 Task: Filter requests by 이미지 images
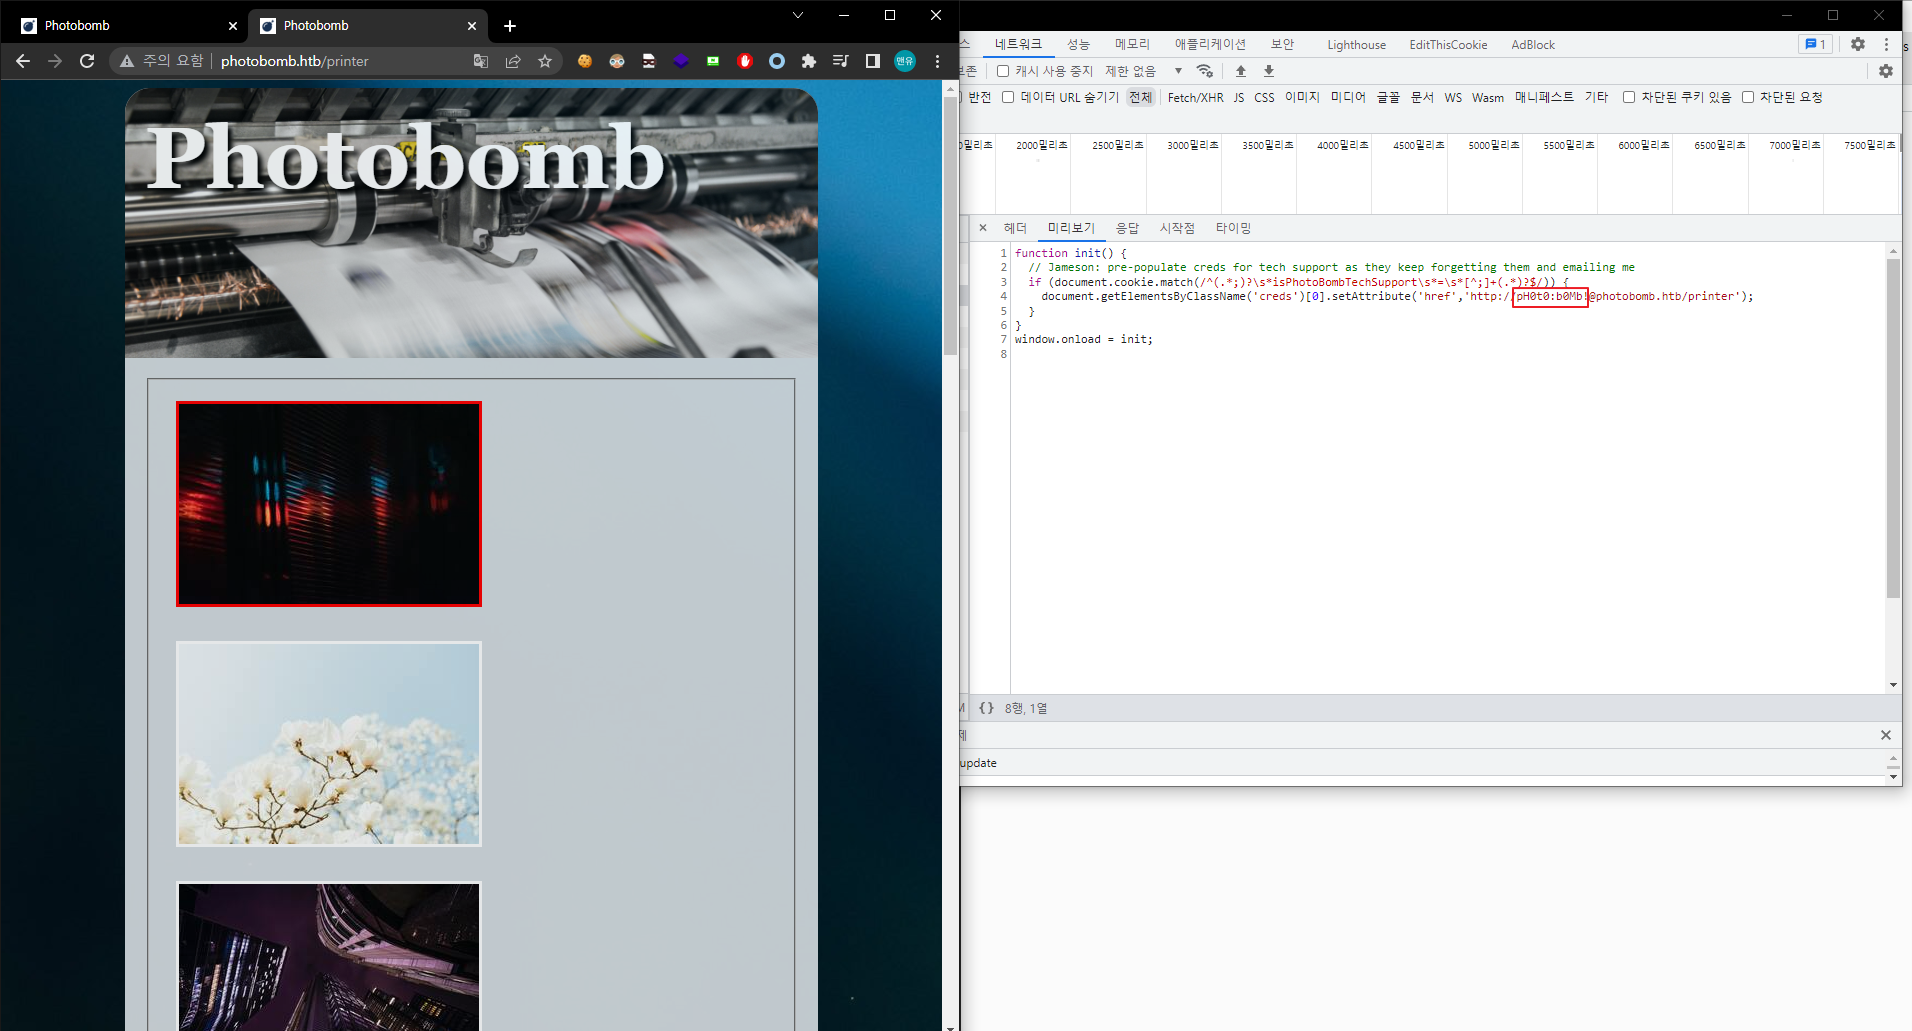(x=1302, y=97)
